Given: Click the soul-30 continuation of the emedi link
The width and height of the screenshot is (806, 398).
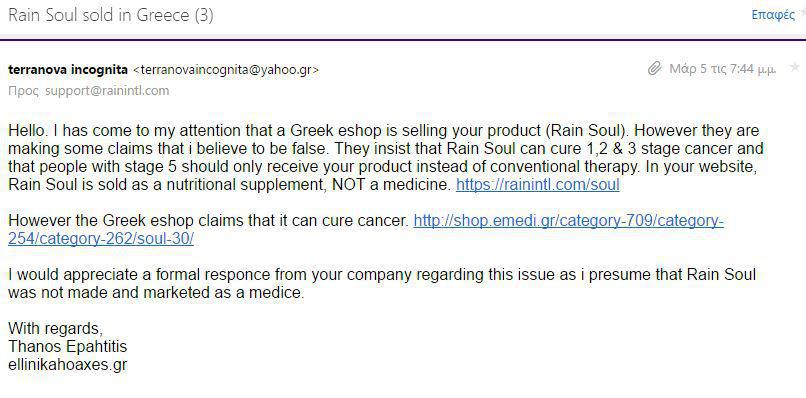Looking at the screenshot, I should (101, 239).
